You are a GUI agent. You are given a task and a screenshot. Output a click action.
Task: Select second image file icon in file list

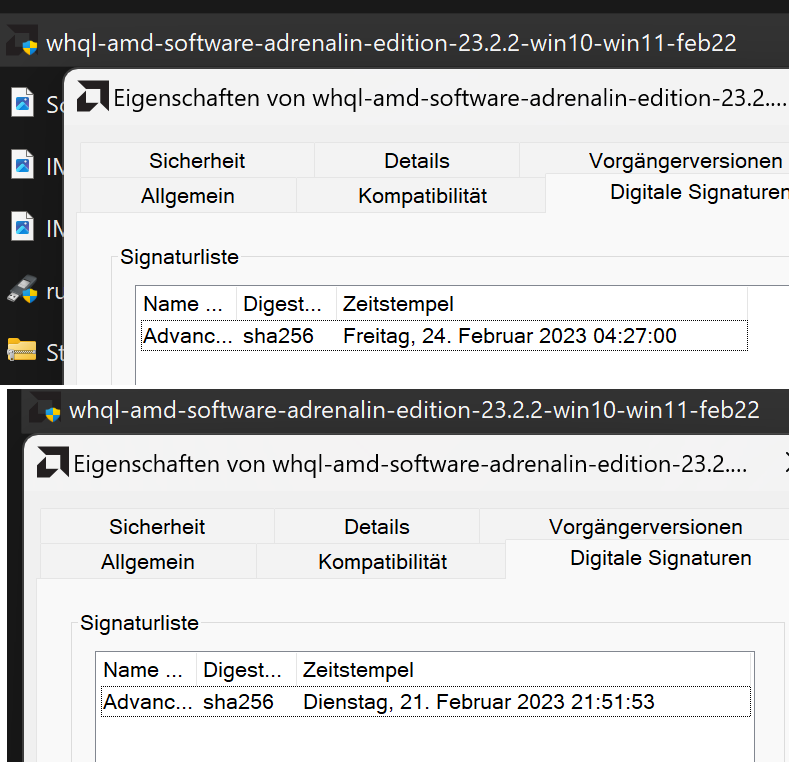23,164
